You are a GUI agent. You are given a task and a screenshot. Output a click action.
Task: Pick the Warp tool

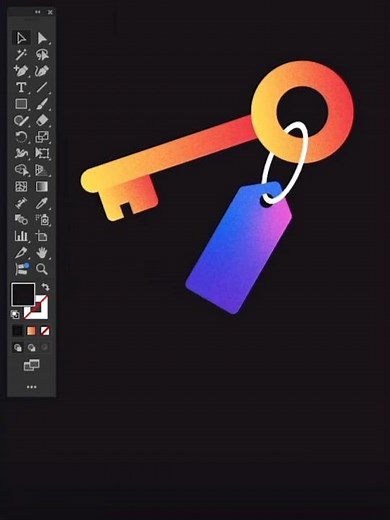point(21,153)
